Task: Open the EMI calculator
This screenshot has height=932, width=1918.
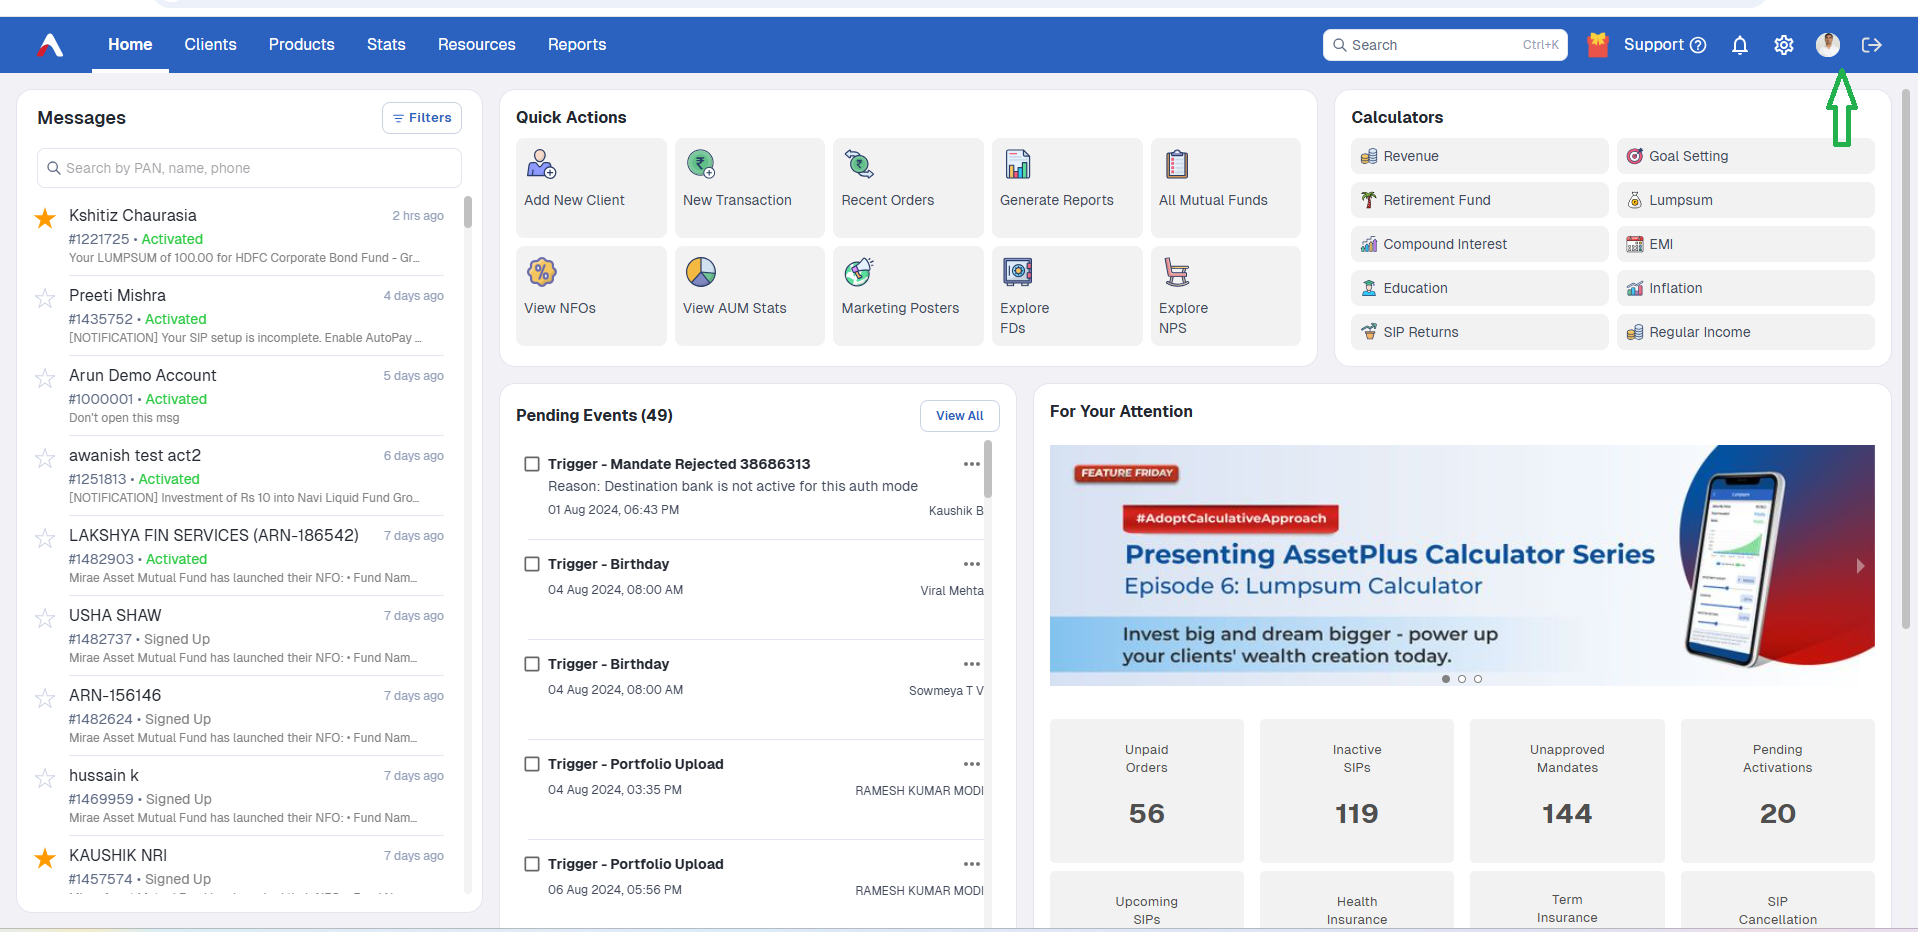Action: (x=1746, y=244)
